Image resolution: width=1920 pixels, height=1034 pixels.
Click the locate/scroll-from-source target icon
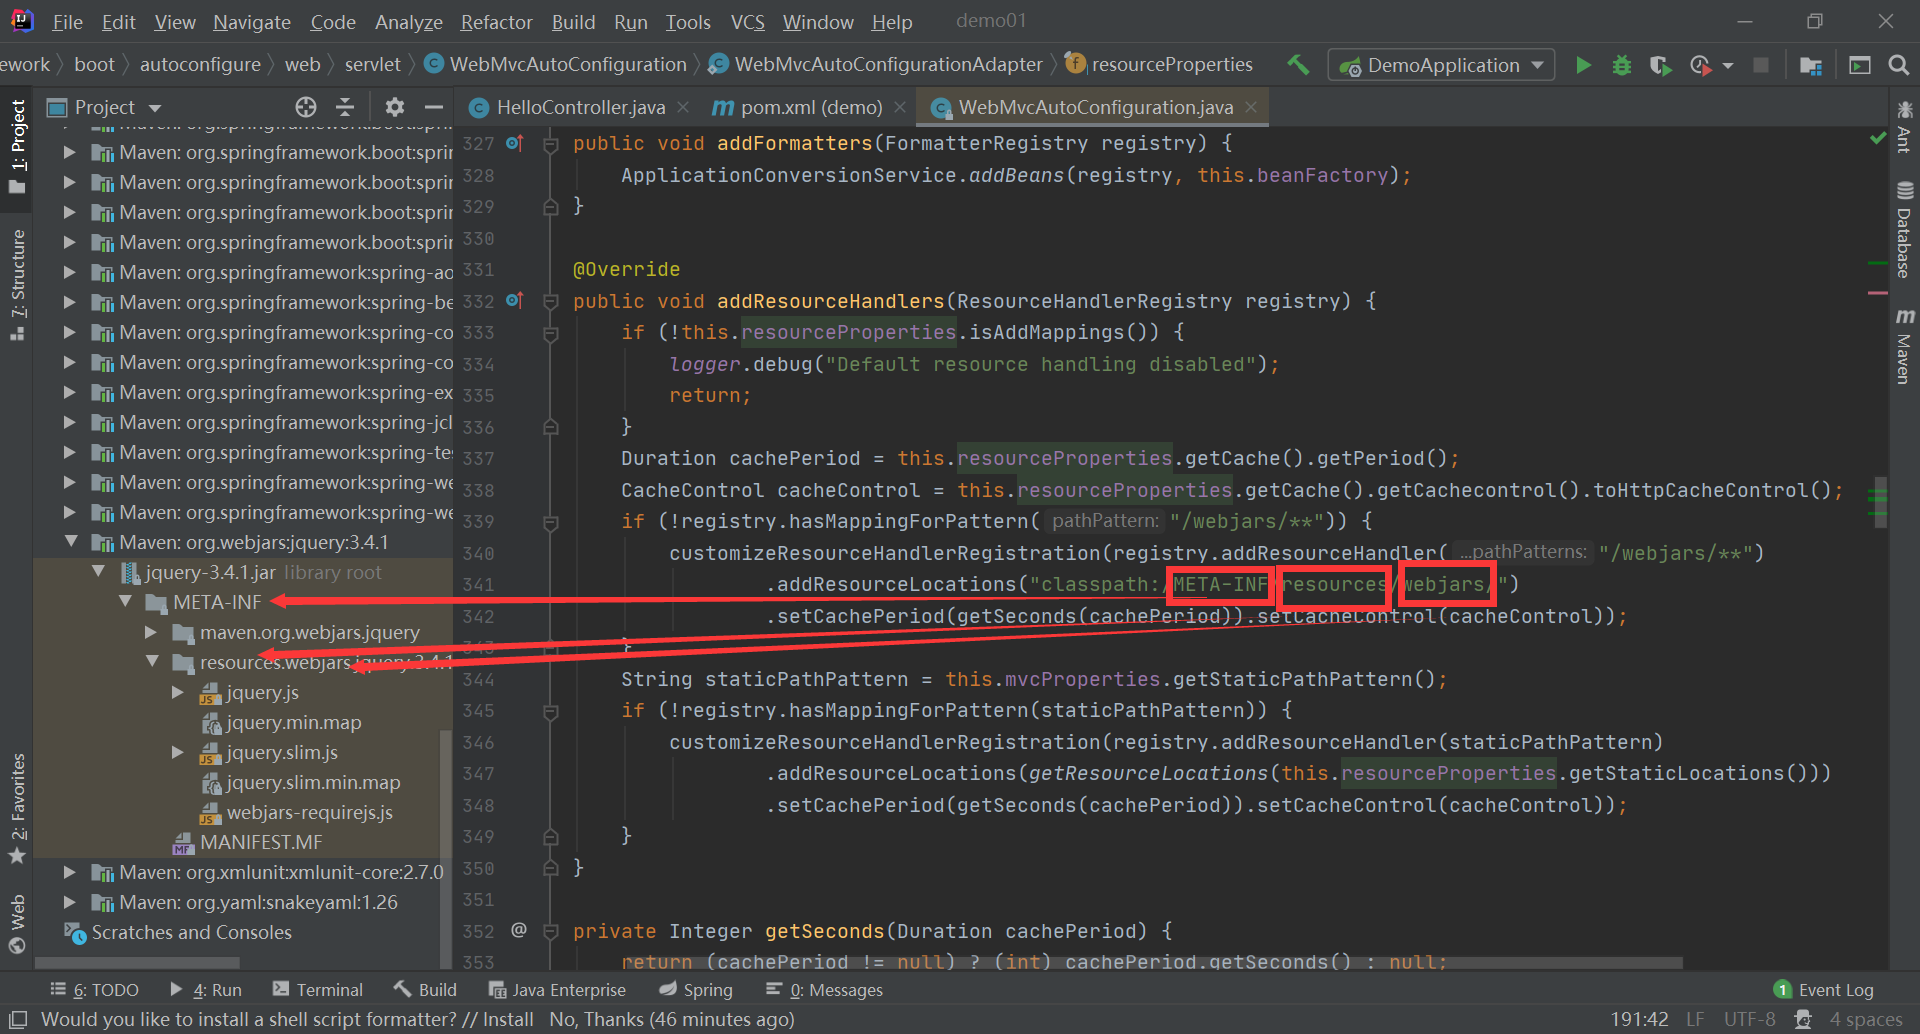306,107
